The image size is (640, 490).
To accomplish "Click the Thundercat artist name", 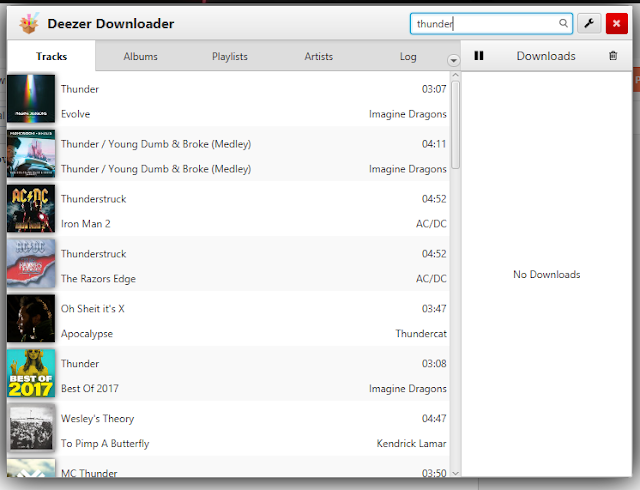I will pyautogui.click(x=421, y=334).
